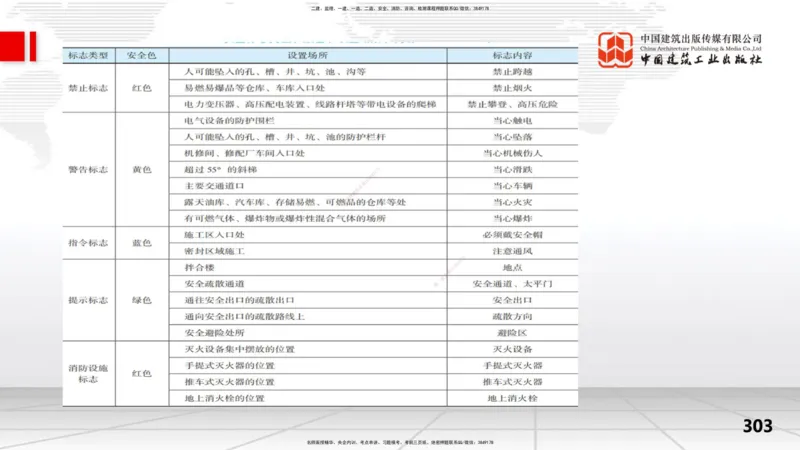
Task: Click the 地点 cell
Action: [x=512, y=267]
